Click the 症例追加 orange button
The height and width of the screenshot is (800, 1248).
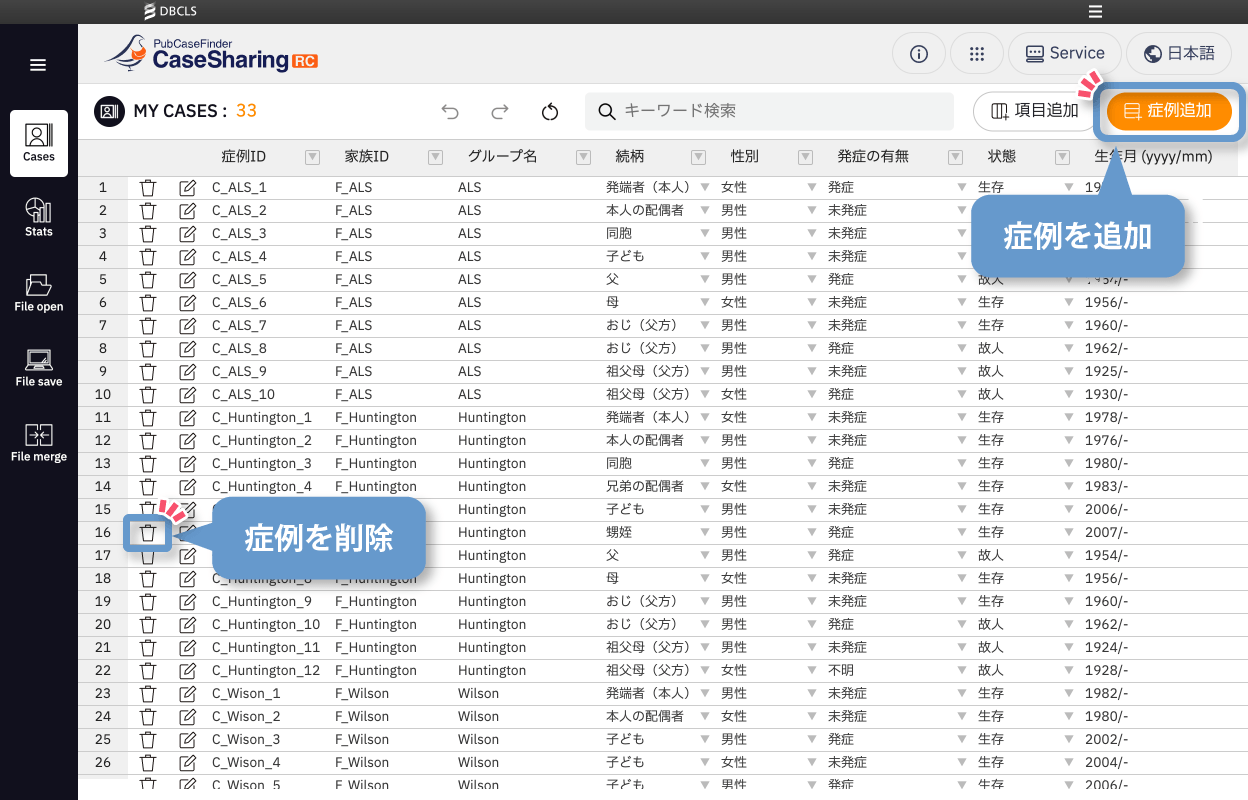tap(1168, 111)
